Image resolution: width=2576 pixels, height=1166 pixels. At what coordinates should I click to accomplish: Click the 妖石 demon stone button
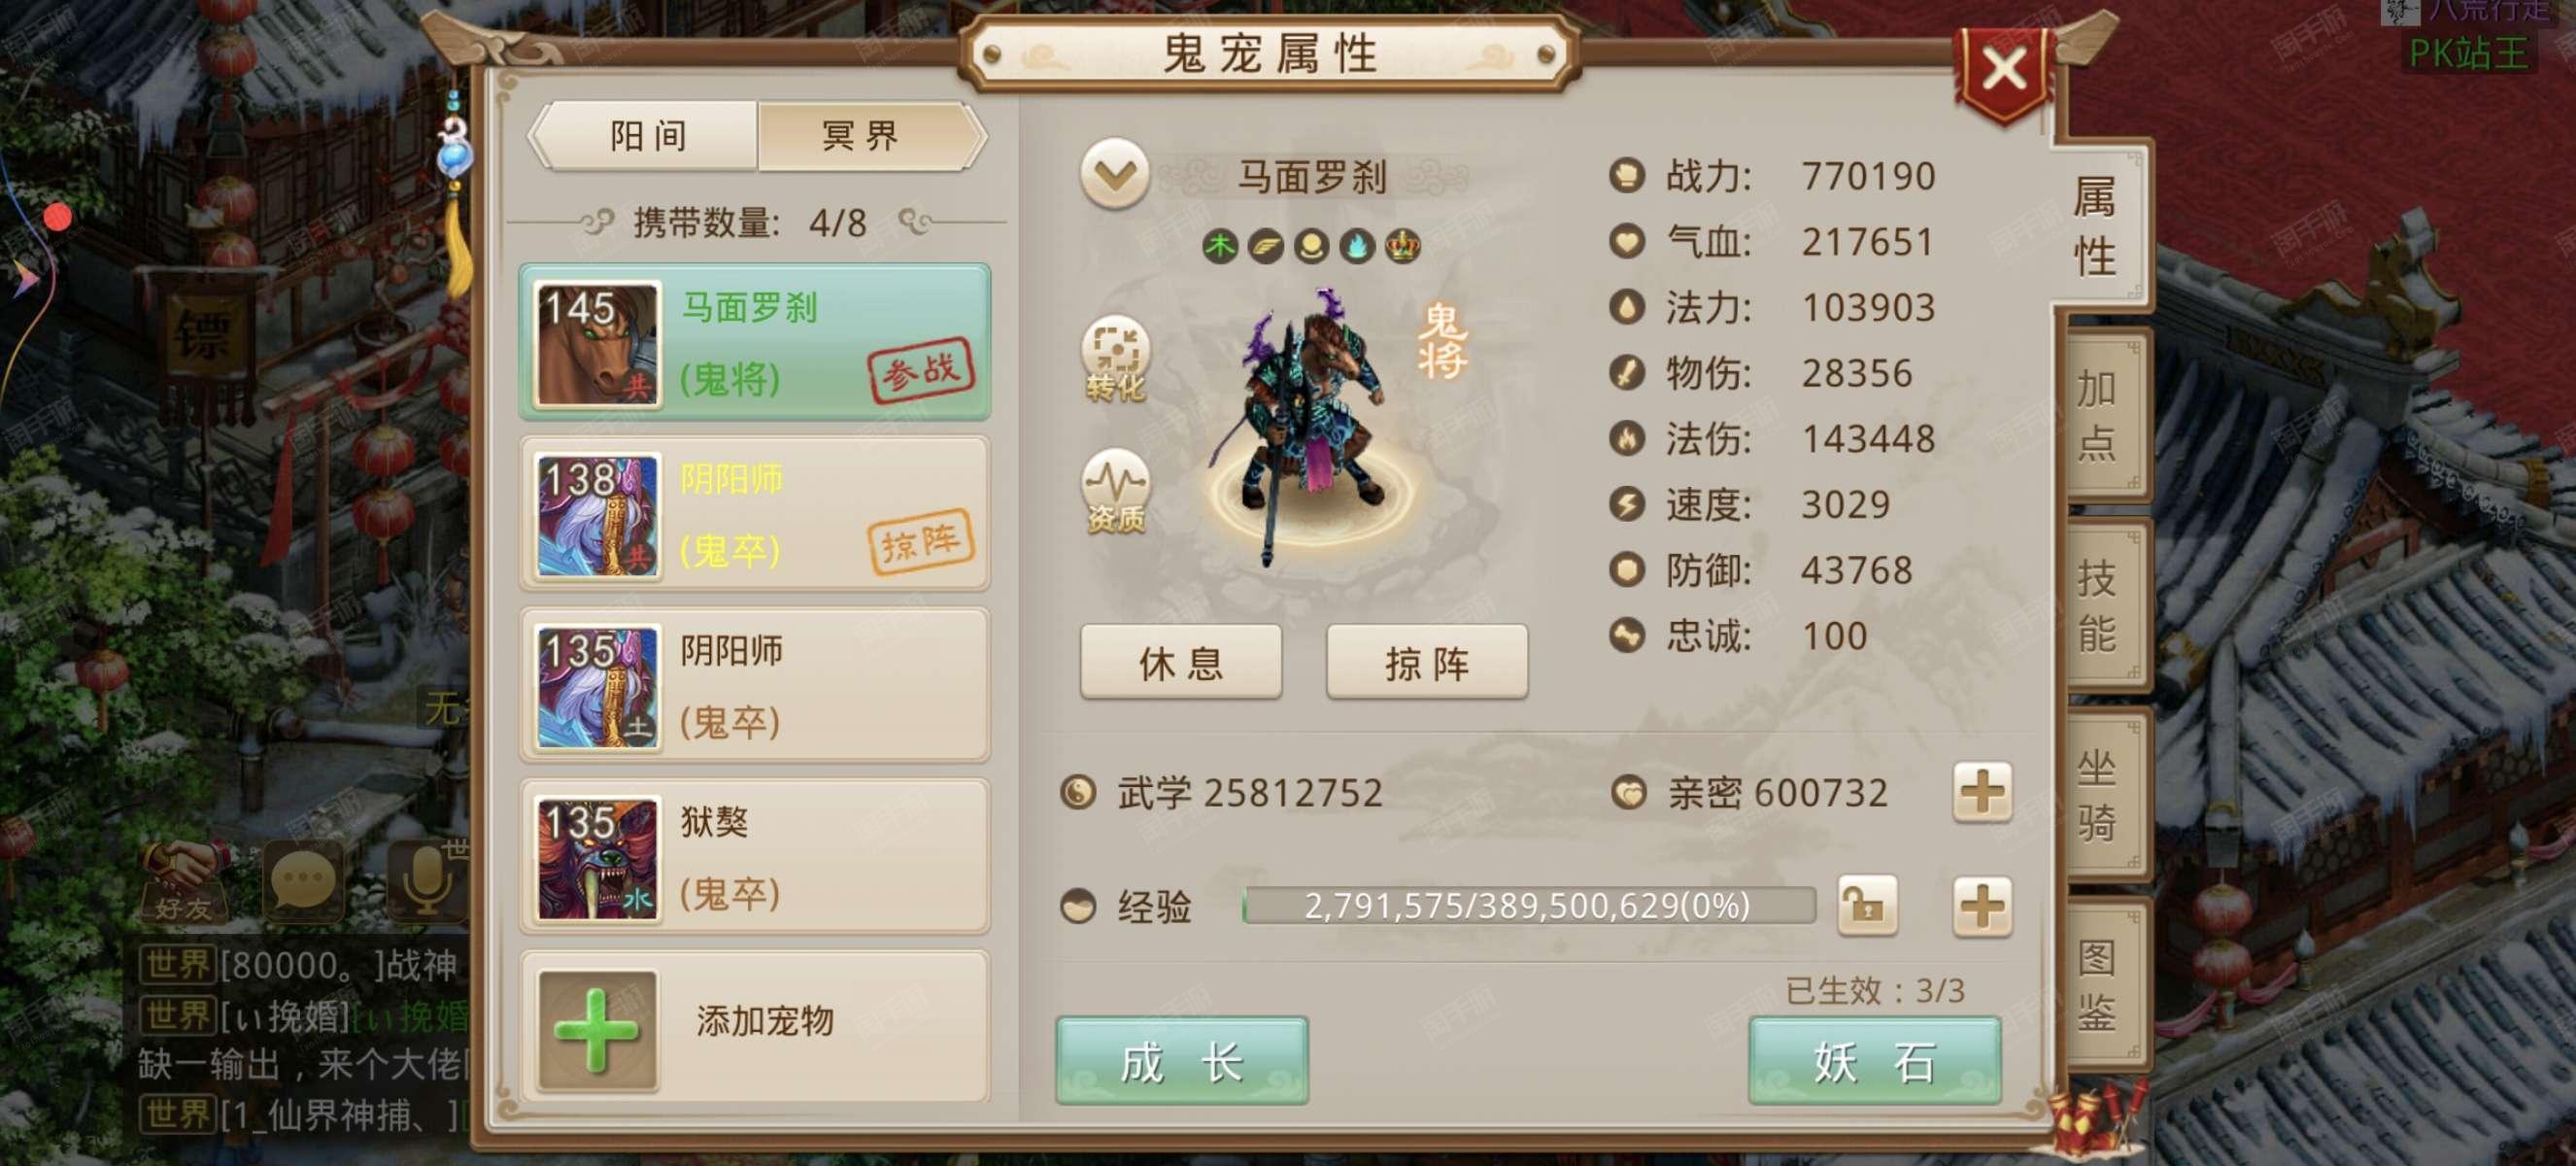pyautogui.click(x=1873, y=1061)
